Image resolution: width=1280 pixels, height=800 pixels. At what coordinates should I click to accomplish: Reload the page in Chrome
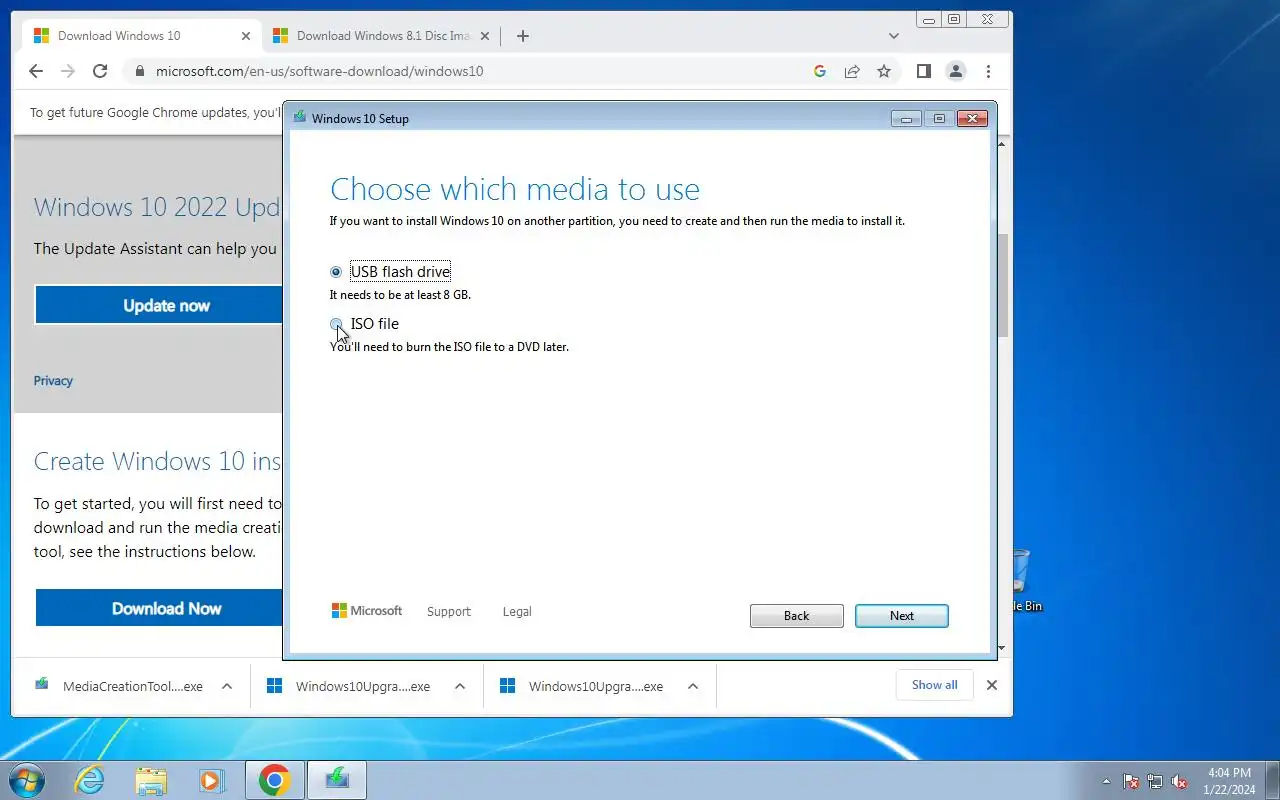100,71
